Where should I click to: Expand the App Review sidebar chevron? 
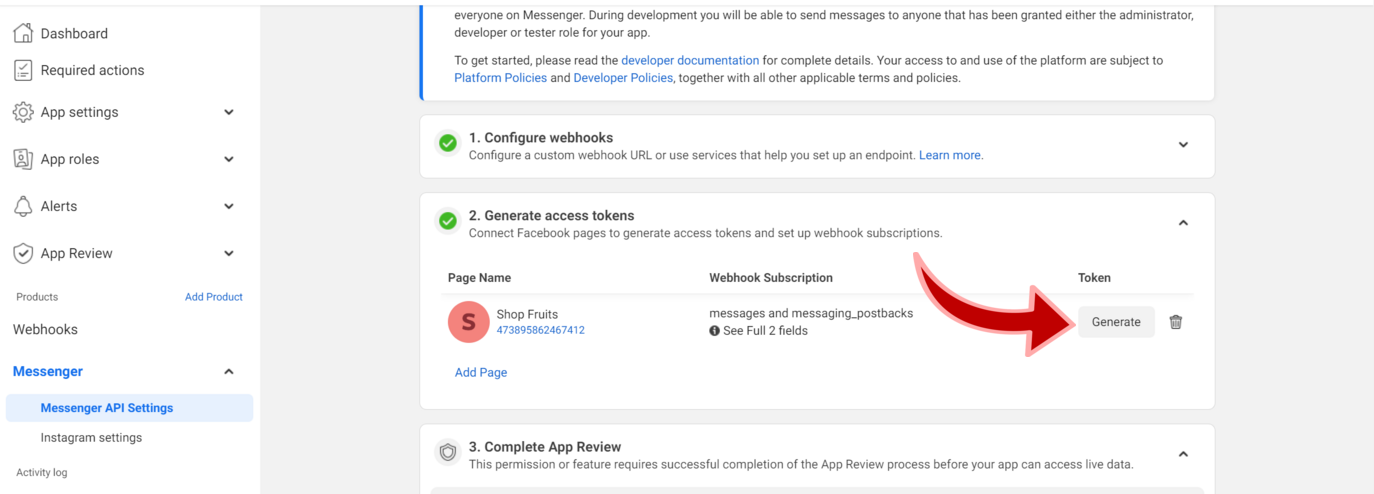[229, 253]
